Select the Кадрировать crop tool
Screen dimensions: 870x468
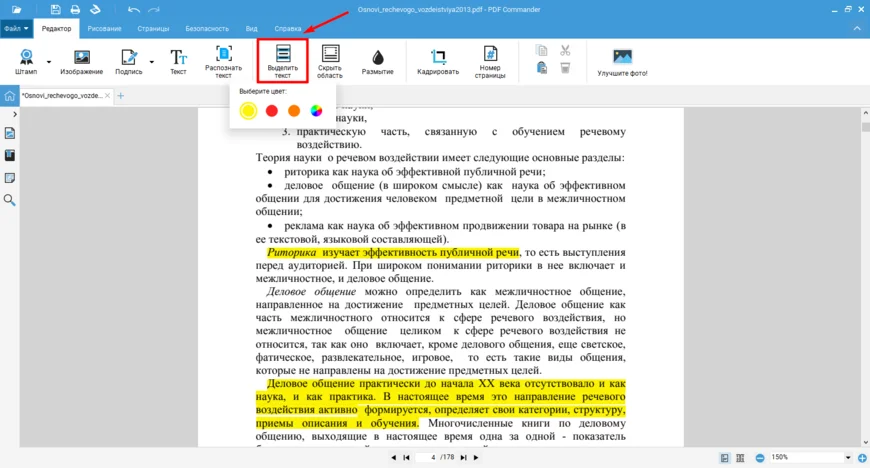pos(438,61)
